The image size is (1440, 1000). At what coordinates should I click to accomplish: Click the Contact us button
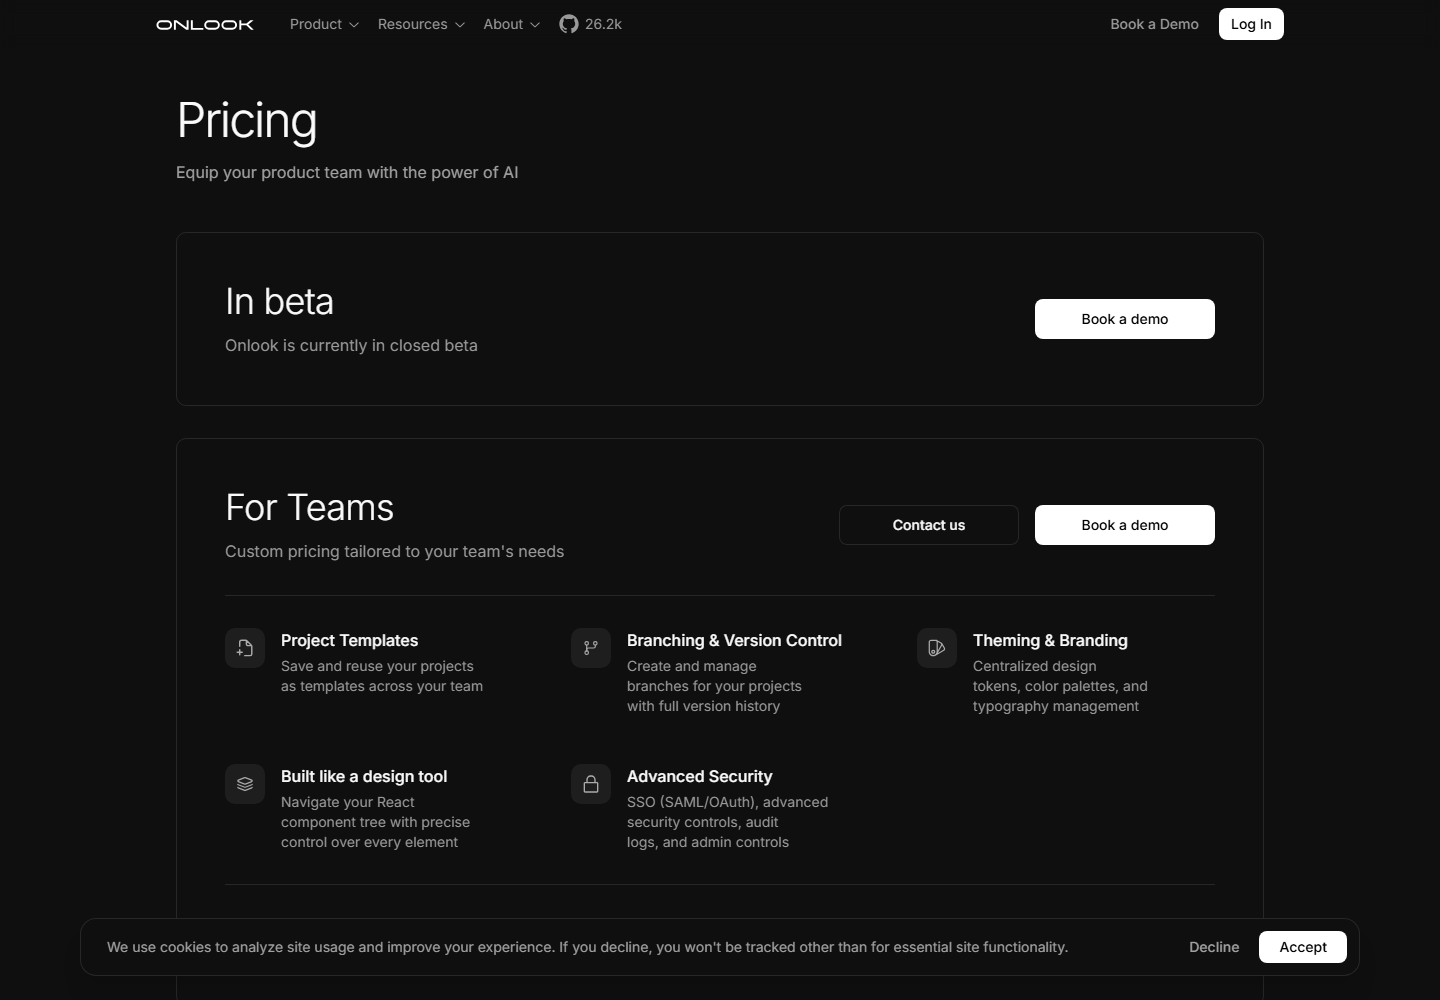pyautogui.click(x=929, y=525)
